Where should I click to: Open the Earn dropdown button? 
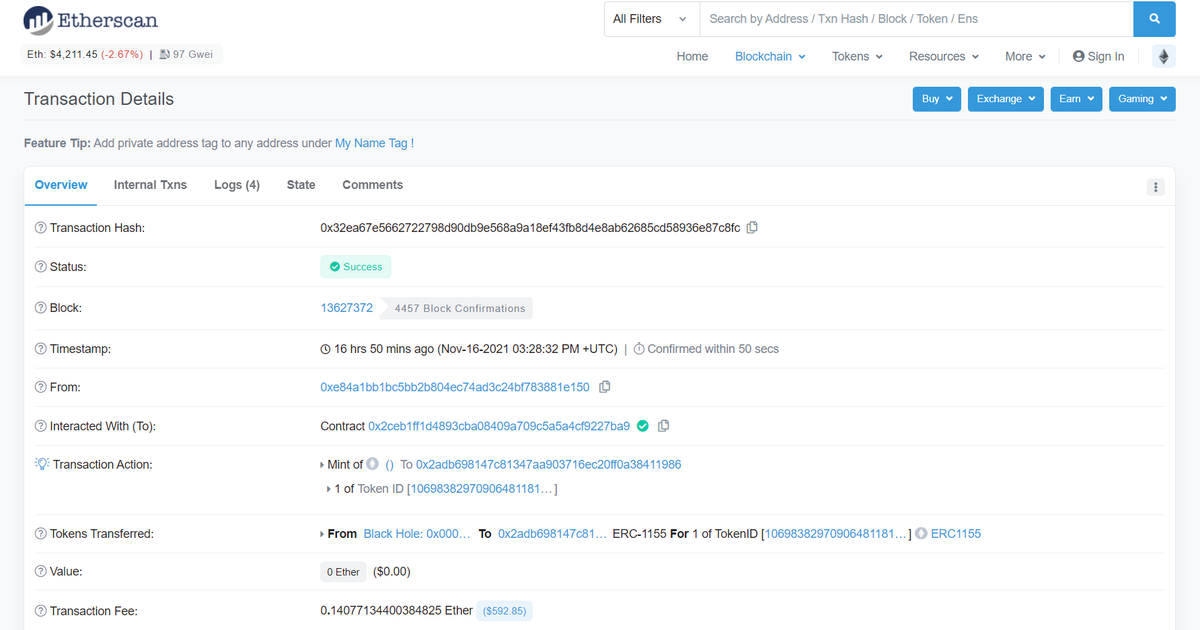(1076, 99)
